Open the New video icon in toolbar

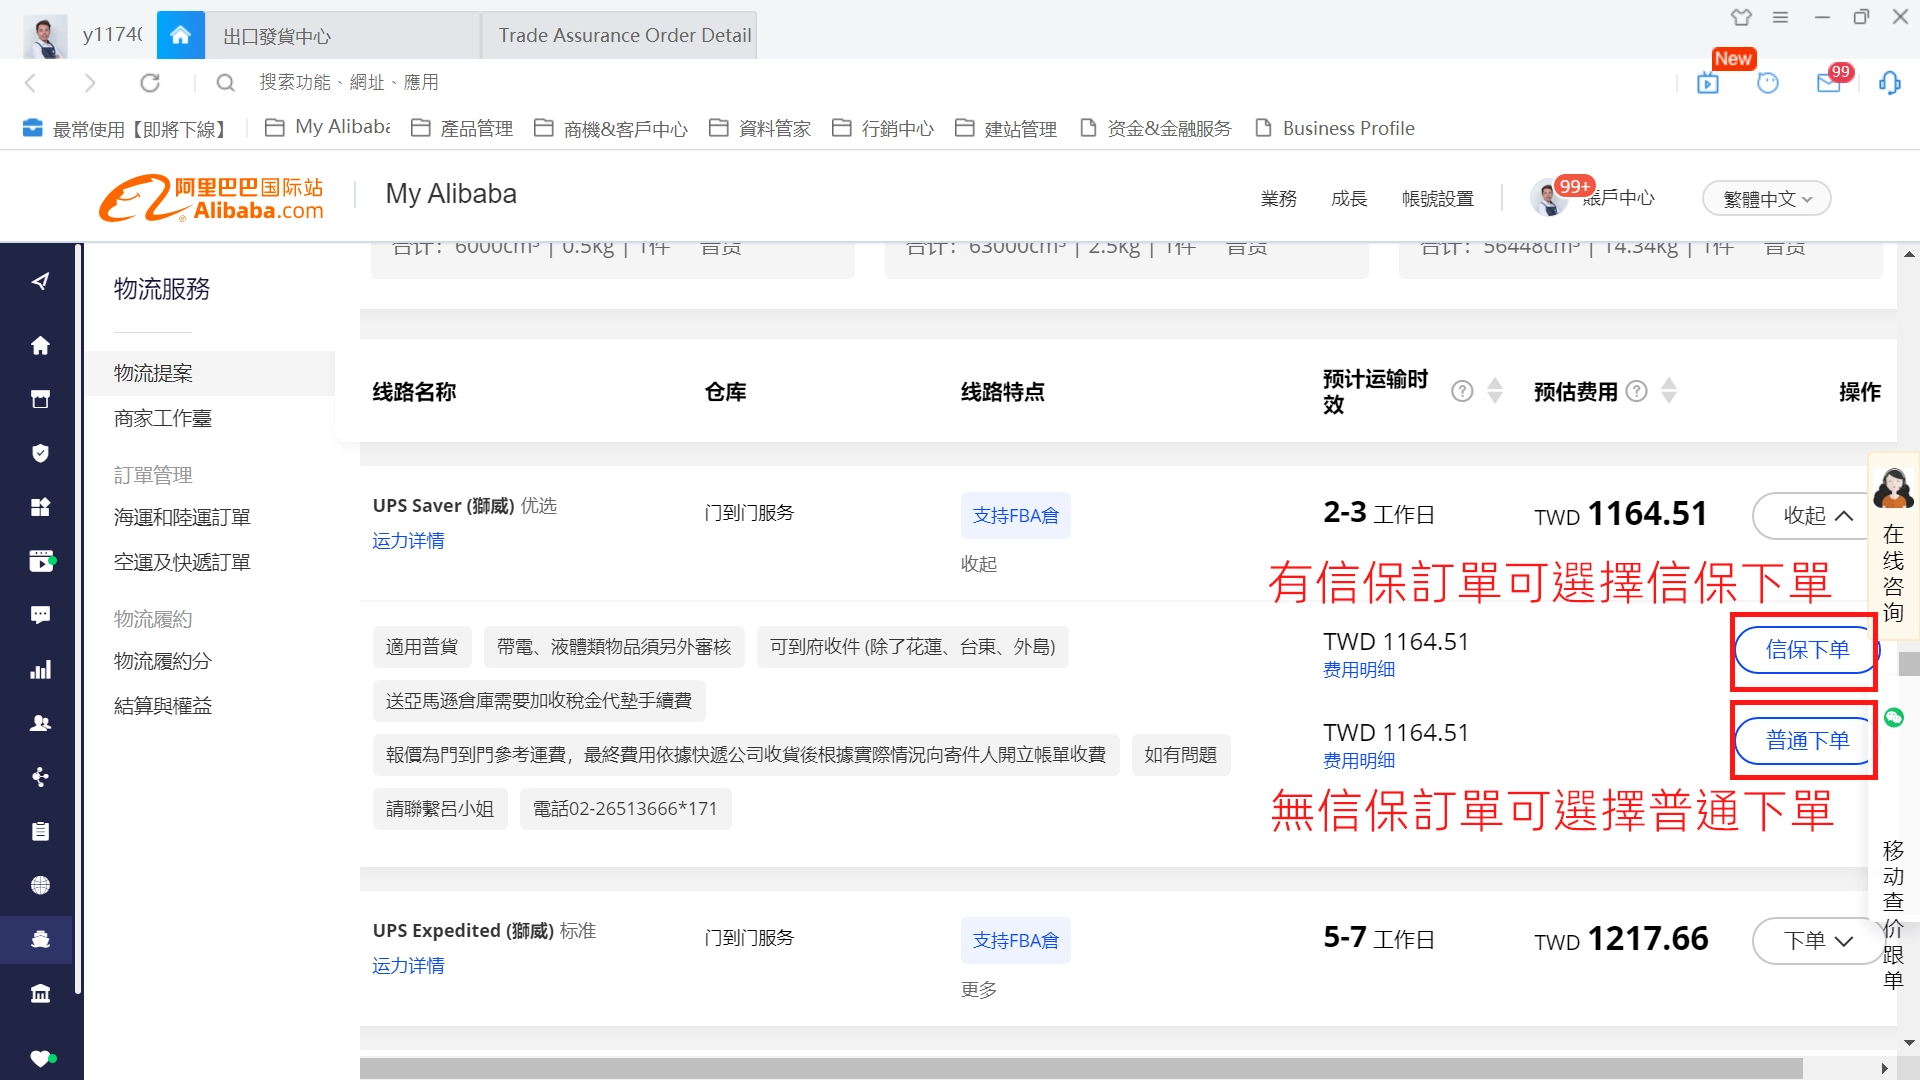tap(1708, 83)
